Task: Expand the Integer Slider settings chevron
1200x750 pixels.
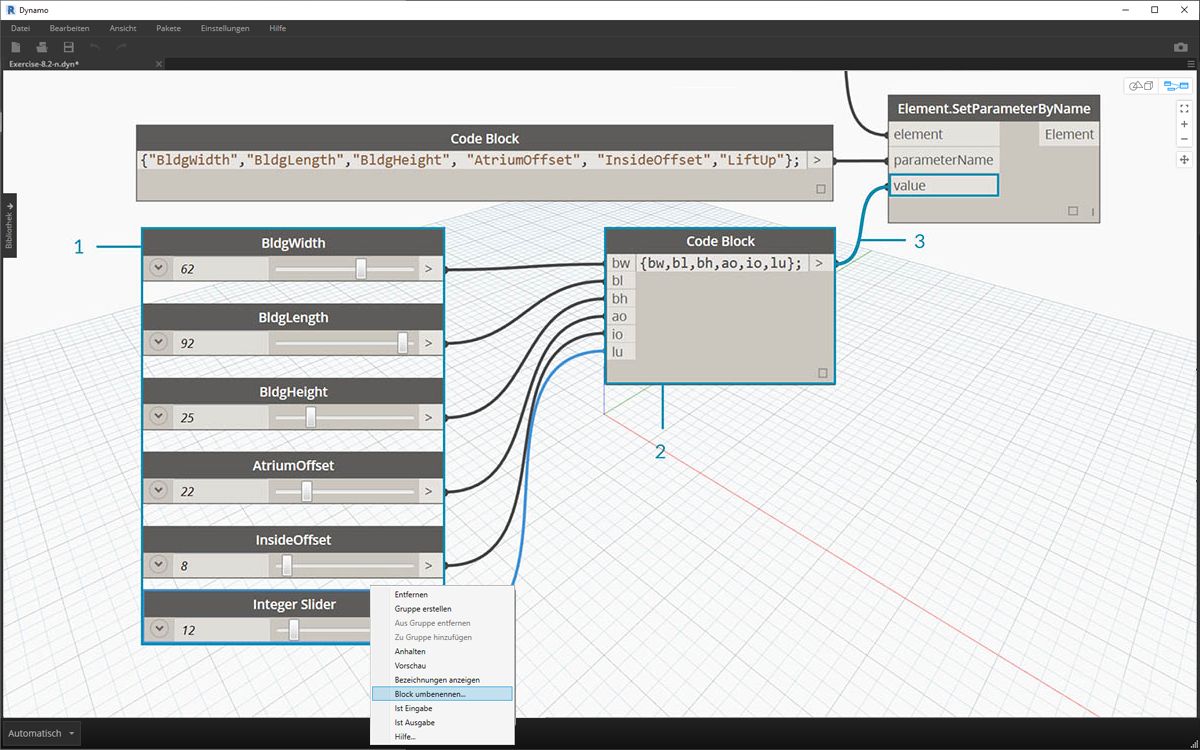Action: 158,629
